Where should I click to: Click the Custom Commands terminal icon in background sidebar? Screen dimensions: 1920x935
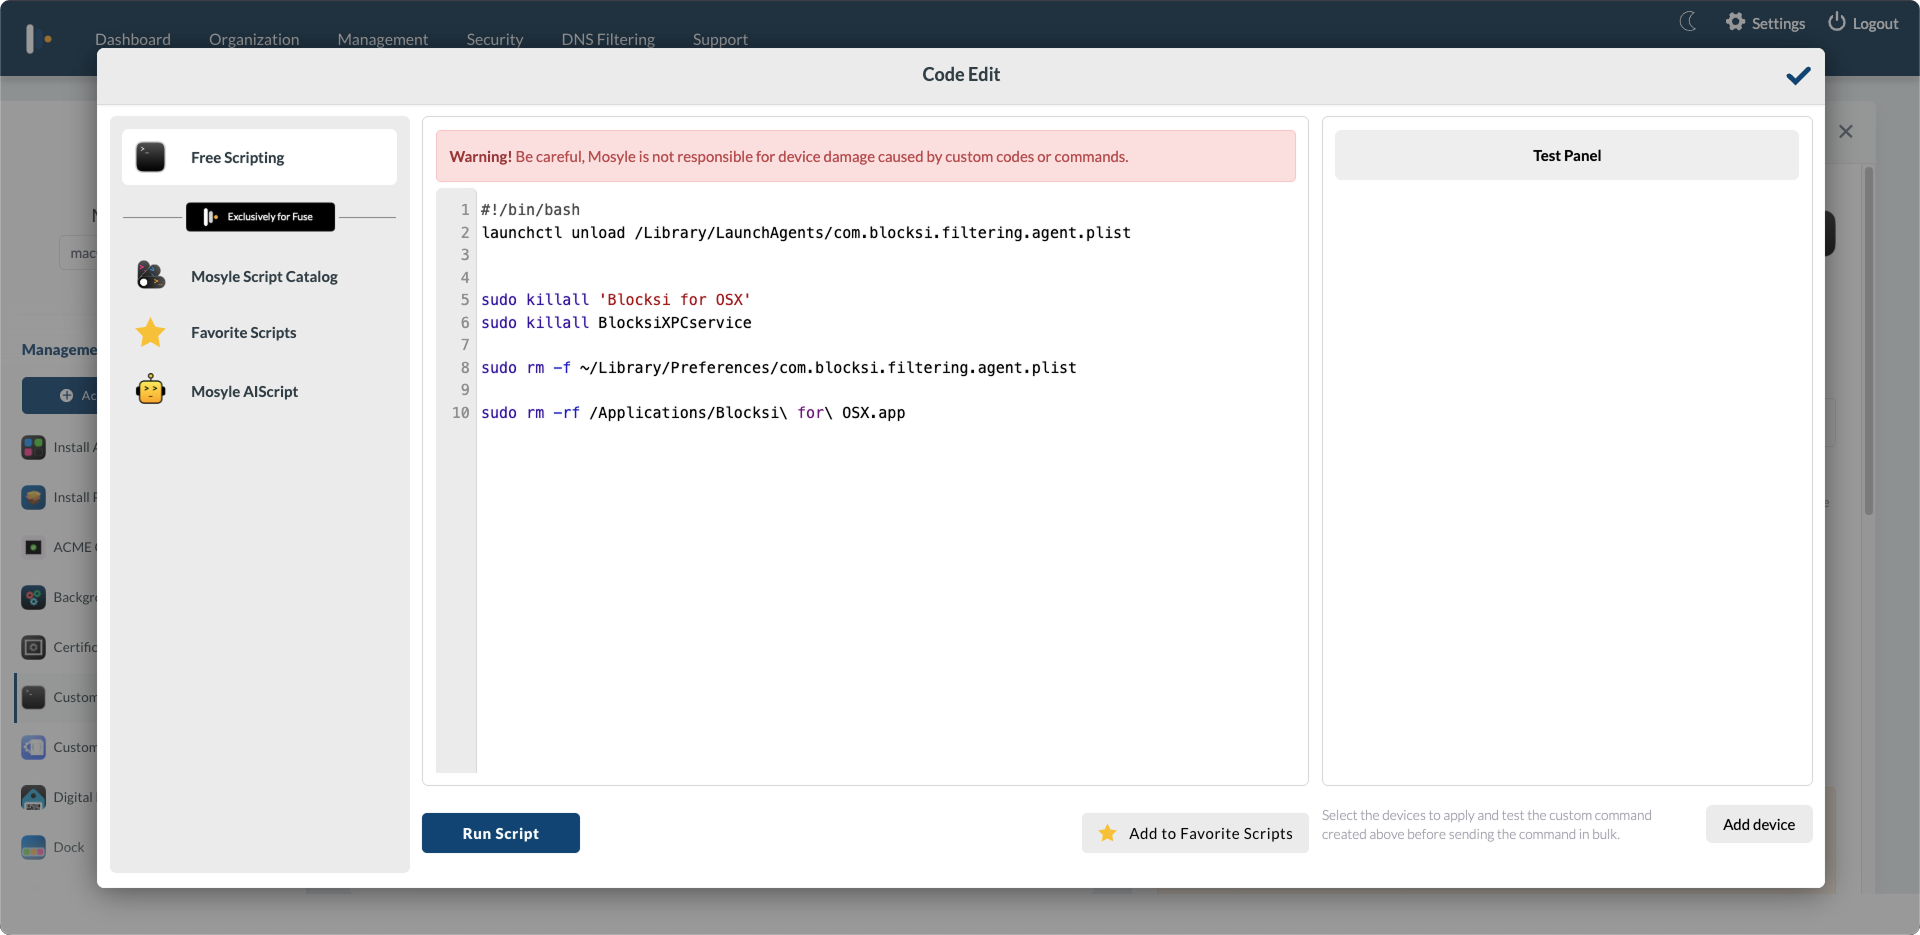34,697
